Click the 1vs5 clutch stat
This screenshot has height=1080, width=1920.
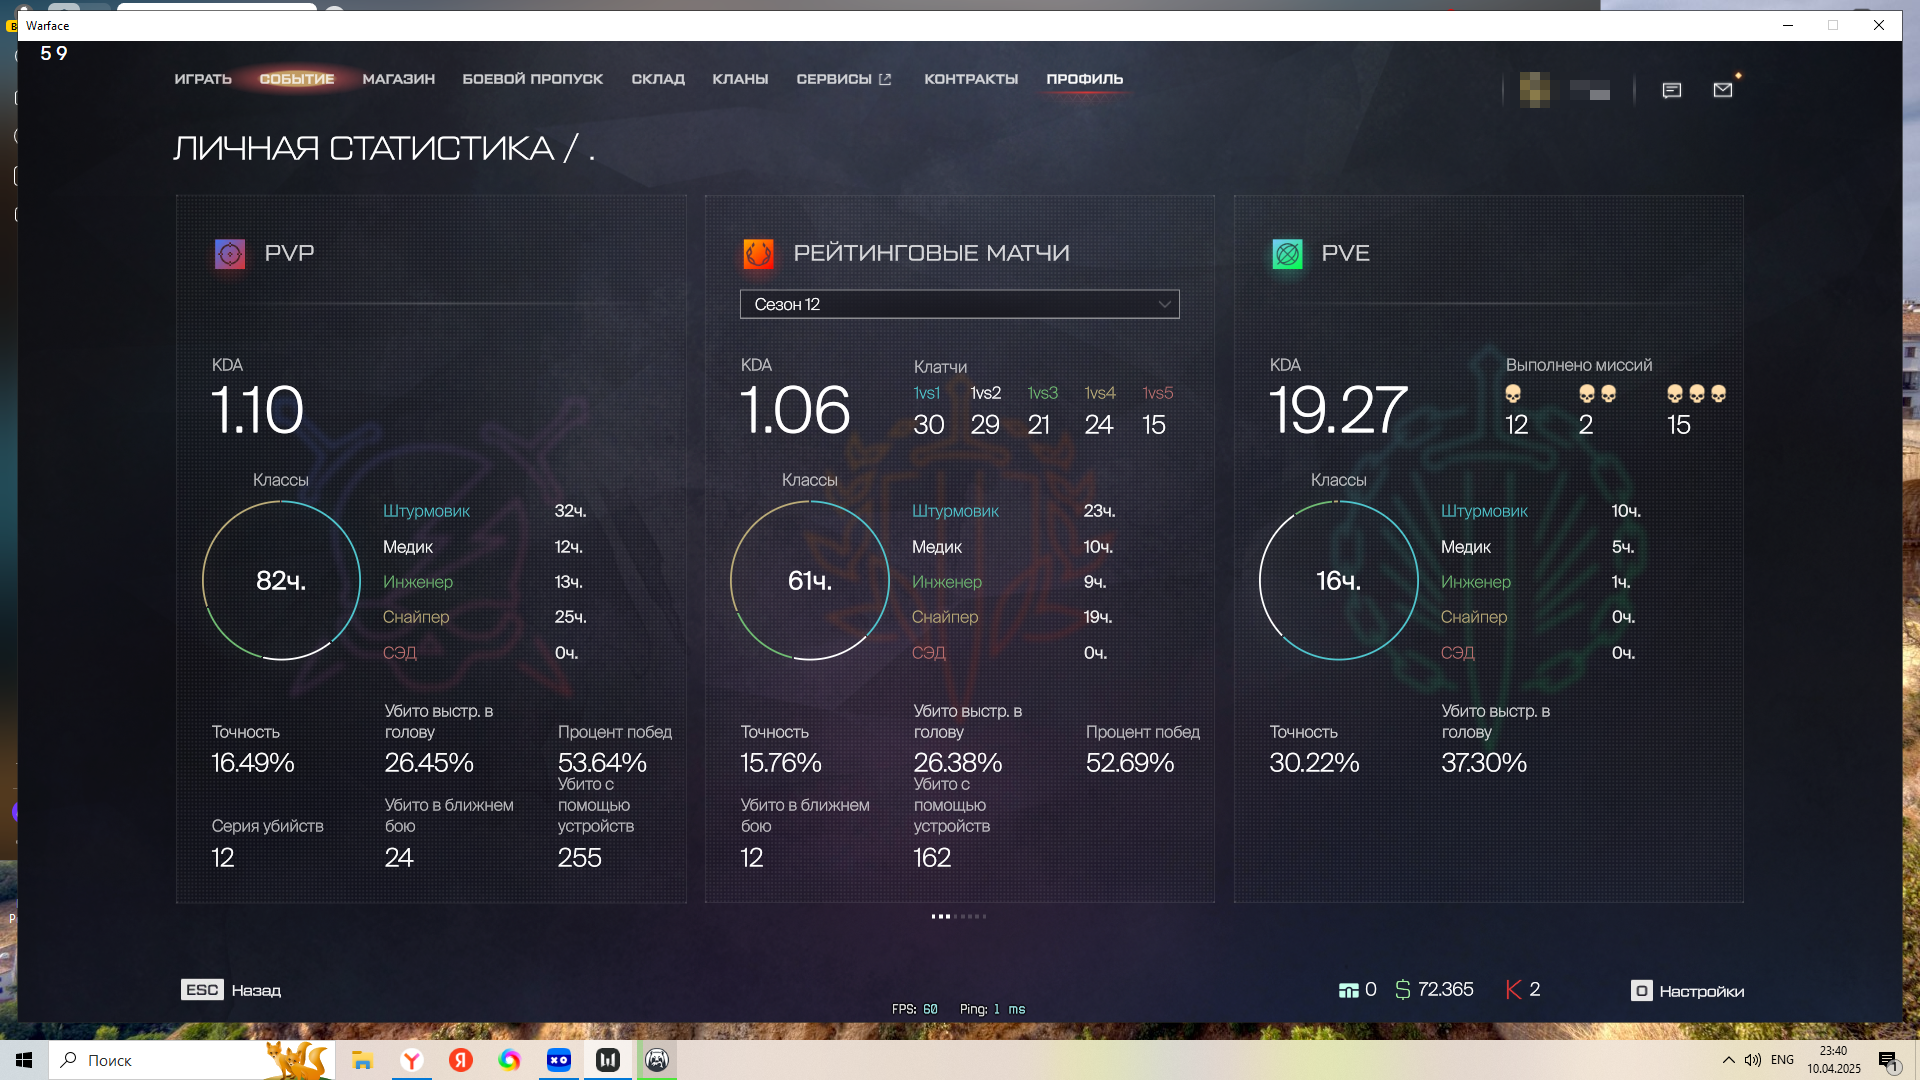pos(1158,411)
